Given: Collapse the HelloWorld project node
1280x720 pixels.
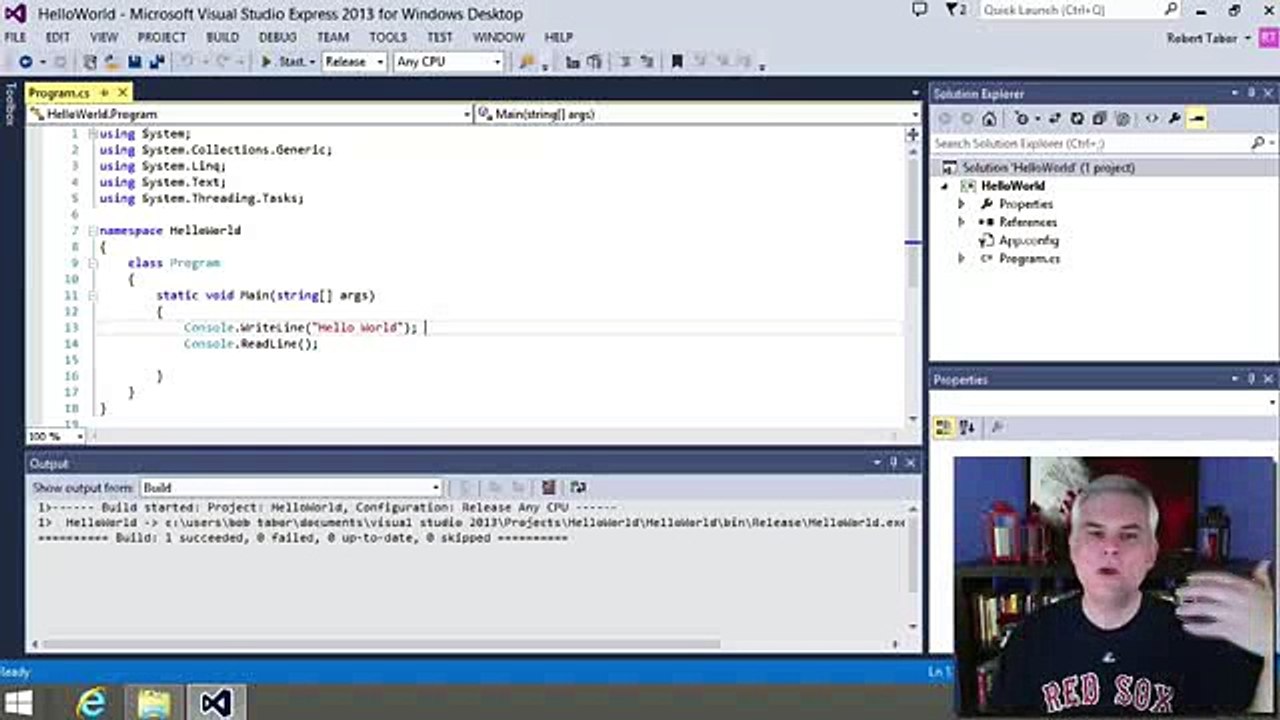Looking at the screenshot, I should [944, 186].
